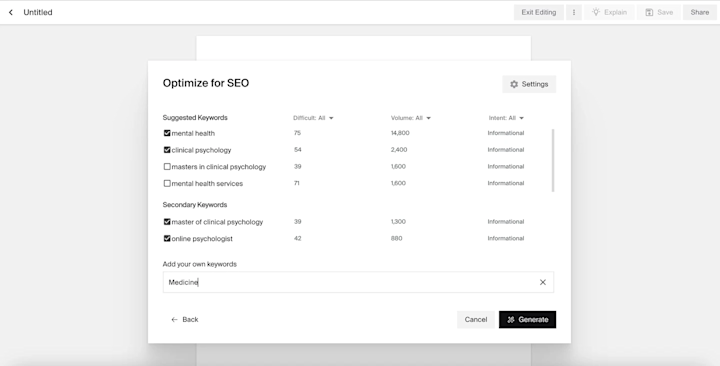Viewport: 720px width, 366px height.
Task: Check masters in clinical psychology keyword
Action: pyautogui.click(x=167, y=167)
